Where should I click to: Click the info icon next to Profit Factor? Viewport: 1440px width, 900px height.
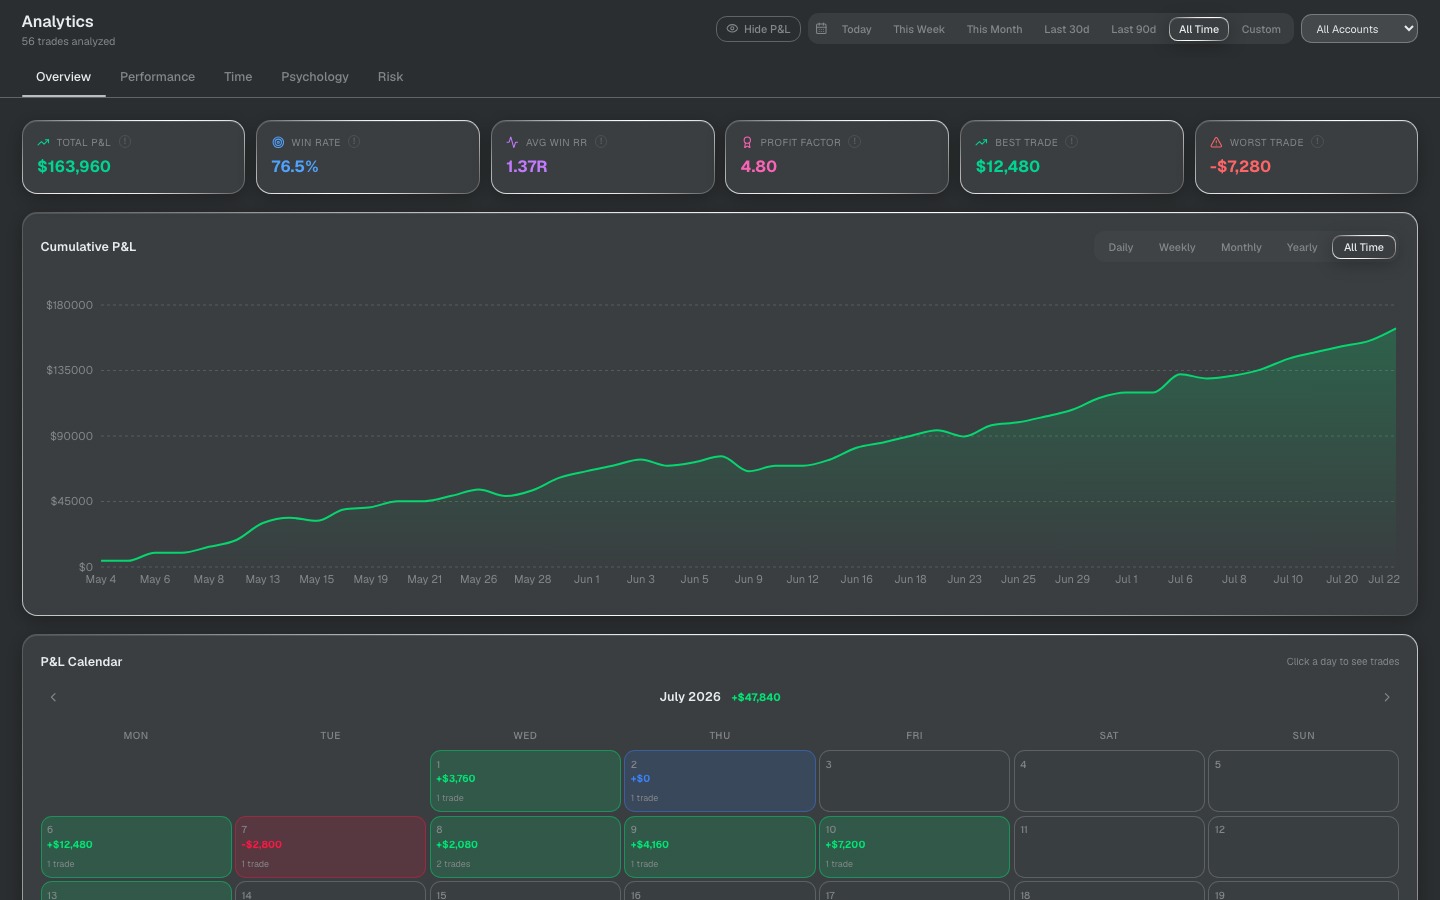[854, 142]
